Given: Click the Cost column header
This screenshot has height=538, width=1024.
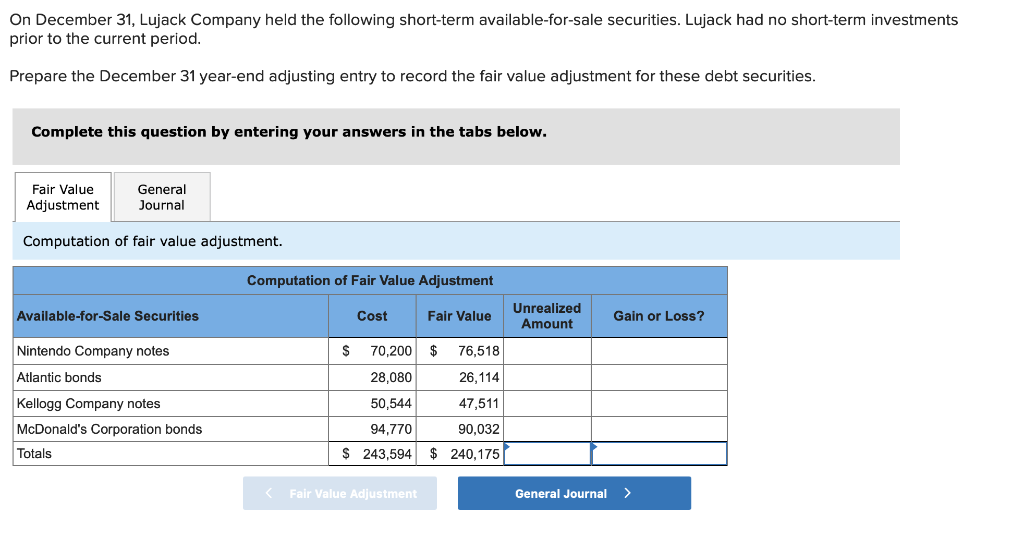Looking at the screenshot, I should 372,316.
